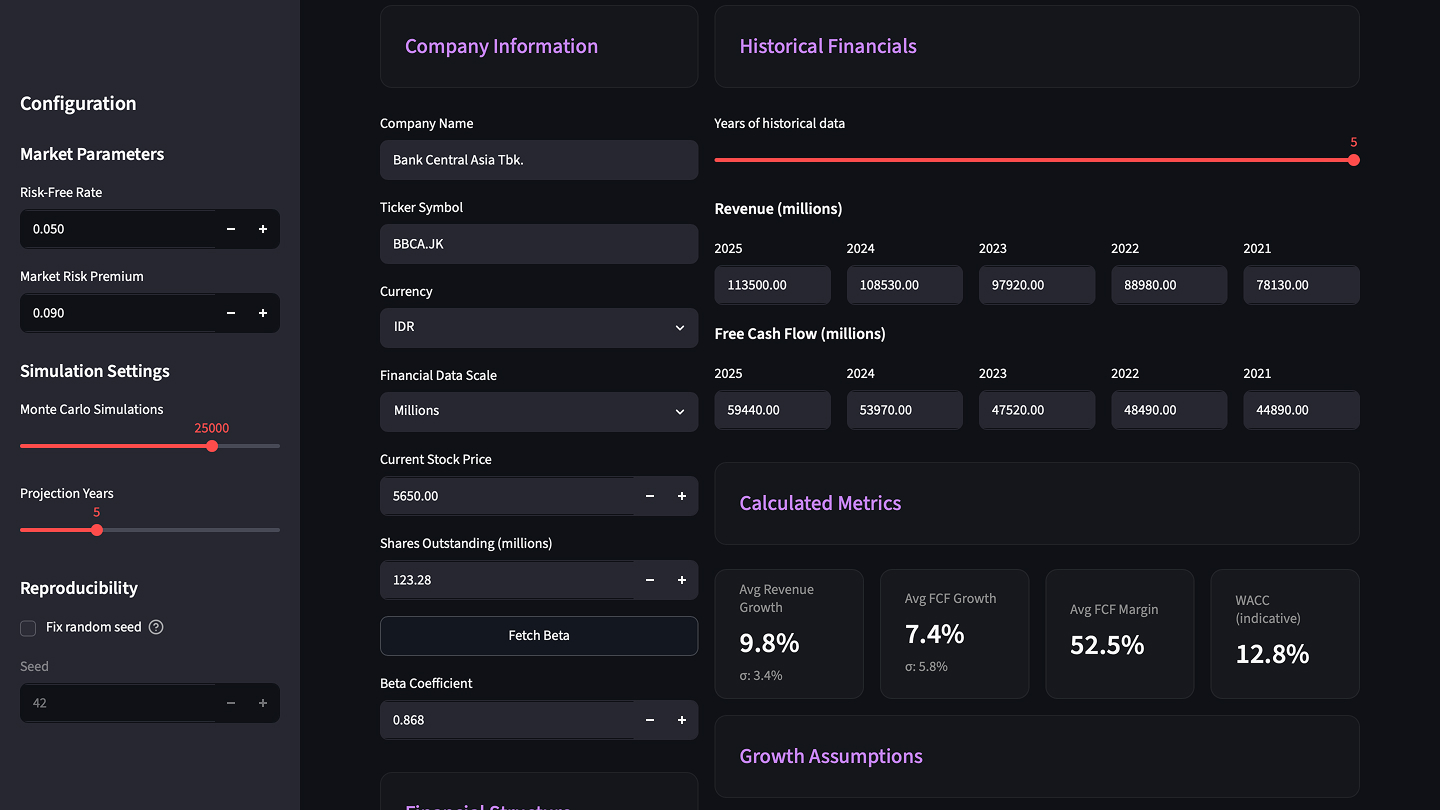
Task: Edit the 2024 Revenue field 108530.00
Action: pos(905,285)
